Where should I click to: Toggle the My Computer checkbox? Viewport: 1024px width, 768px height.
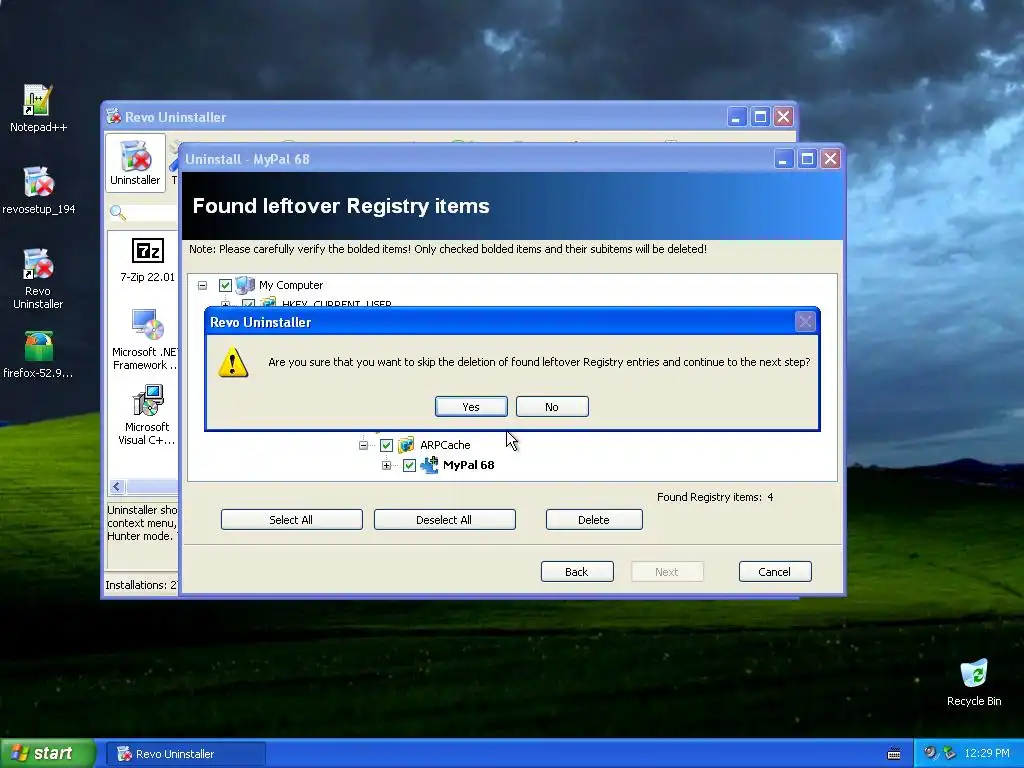click(225, 285)
